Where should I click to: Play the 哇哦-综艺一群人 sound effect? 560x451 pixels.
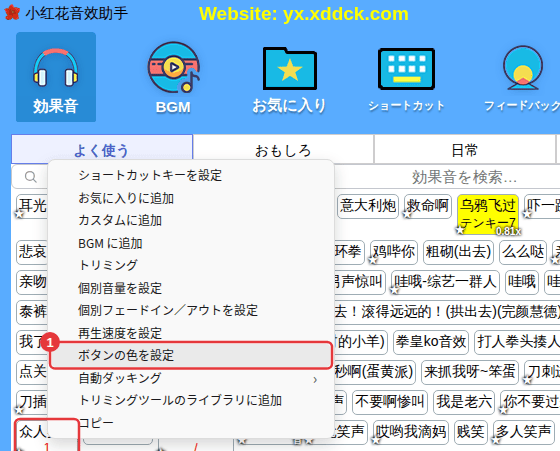445,282
